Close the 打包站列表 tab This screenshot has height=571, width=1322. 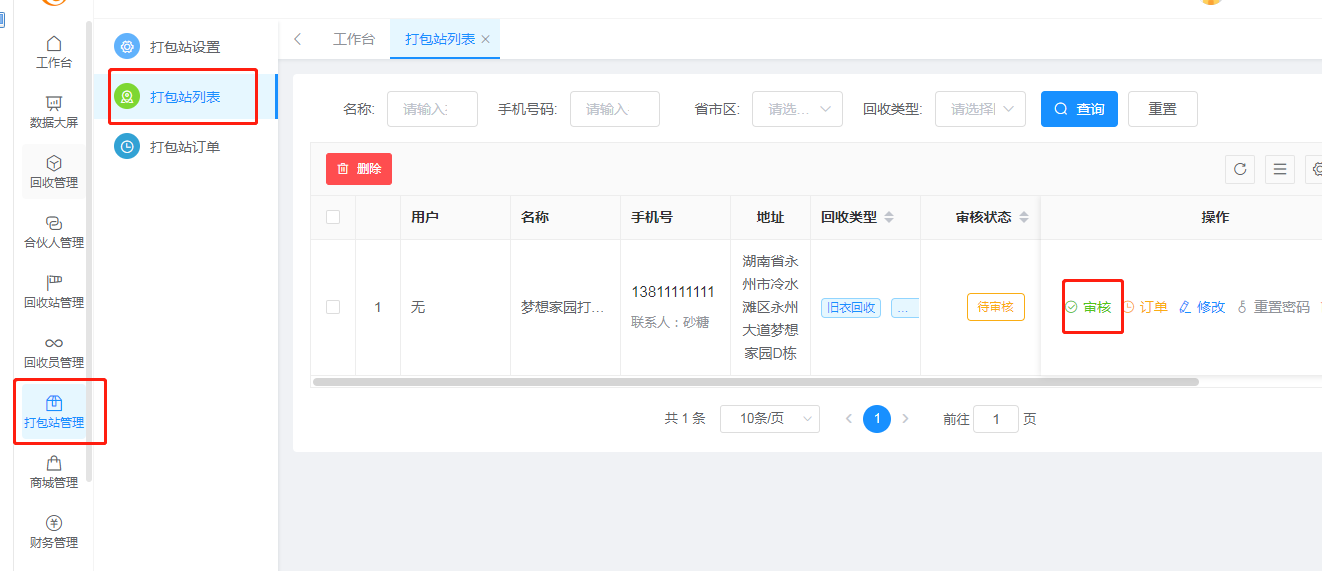(x=486, y=39)
